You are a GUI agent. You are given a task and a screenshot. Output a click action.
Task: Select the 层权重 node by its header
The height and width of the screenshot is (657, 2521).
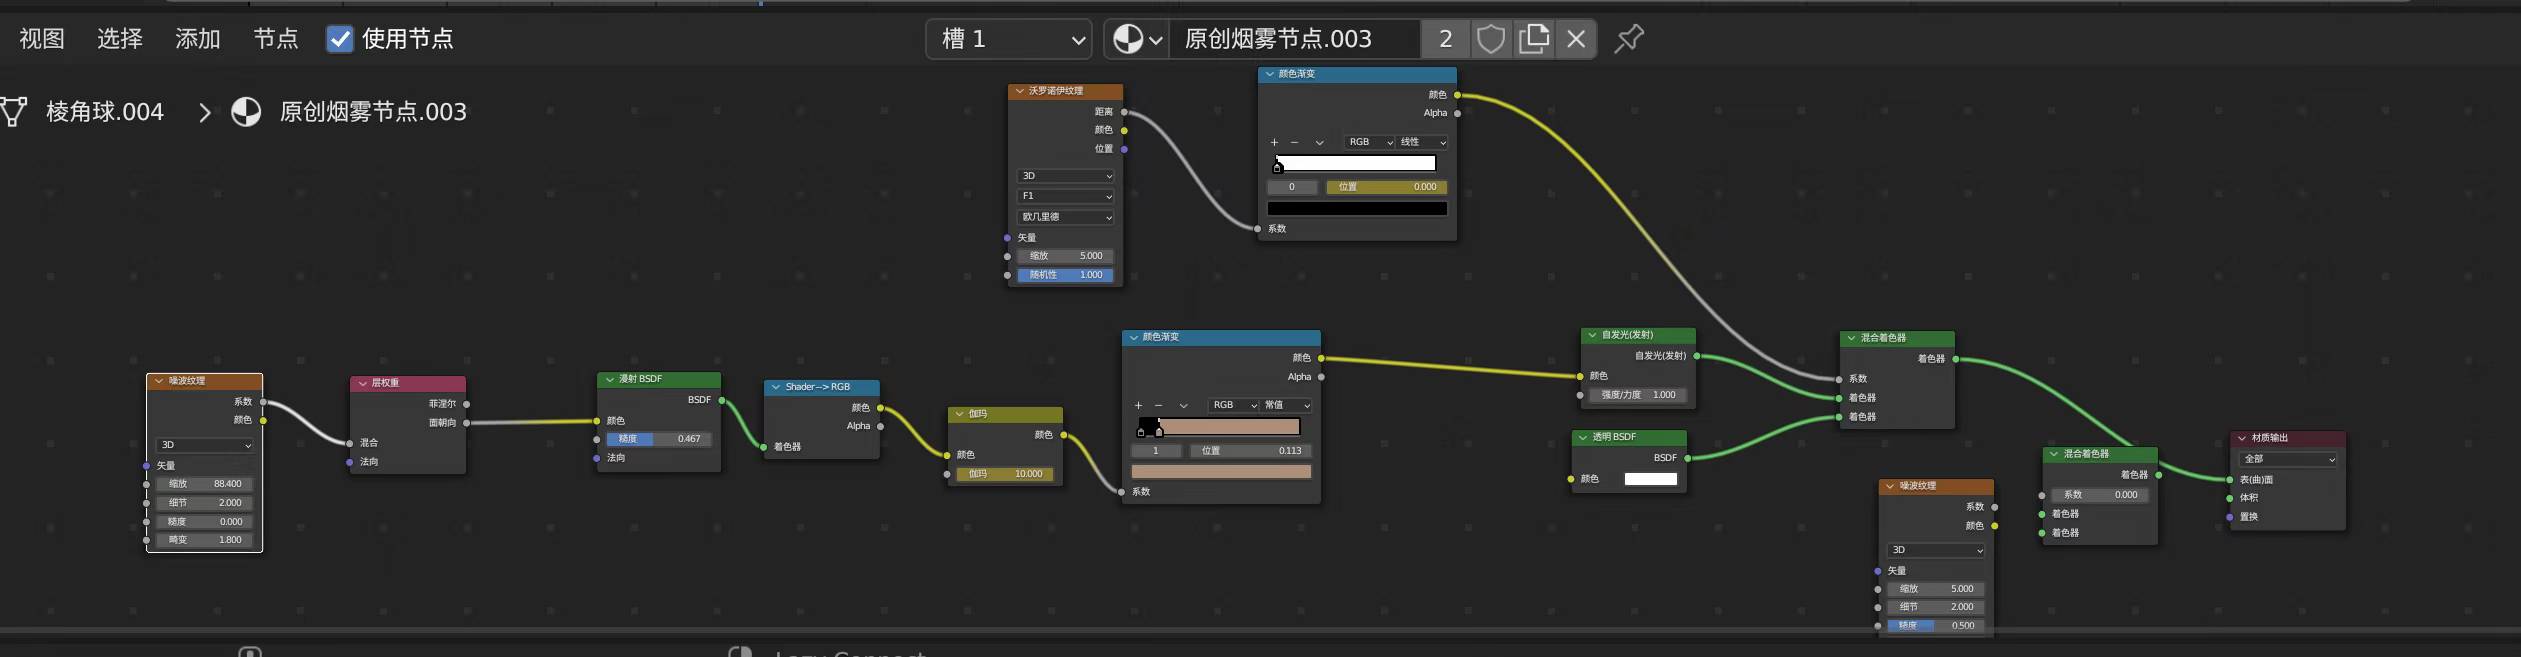407,383
